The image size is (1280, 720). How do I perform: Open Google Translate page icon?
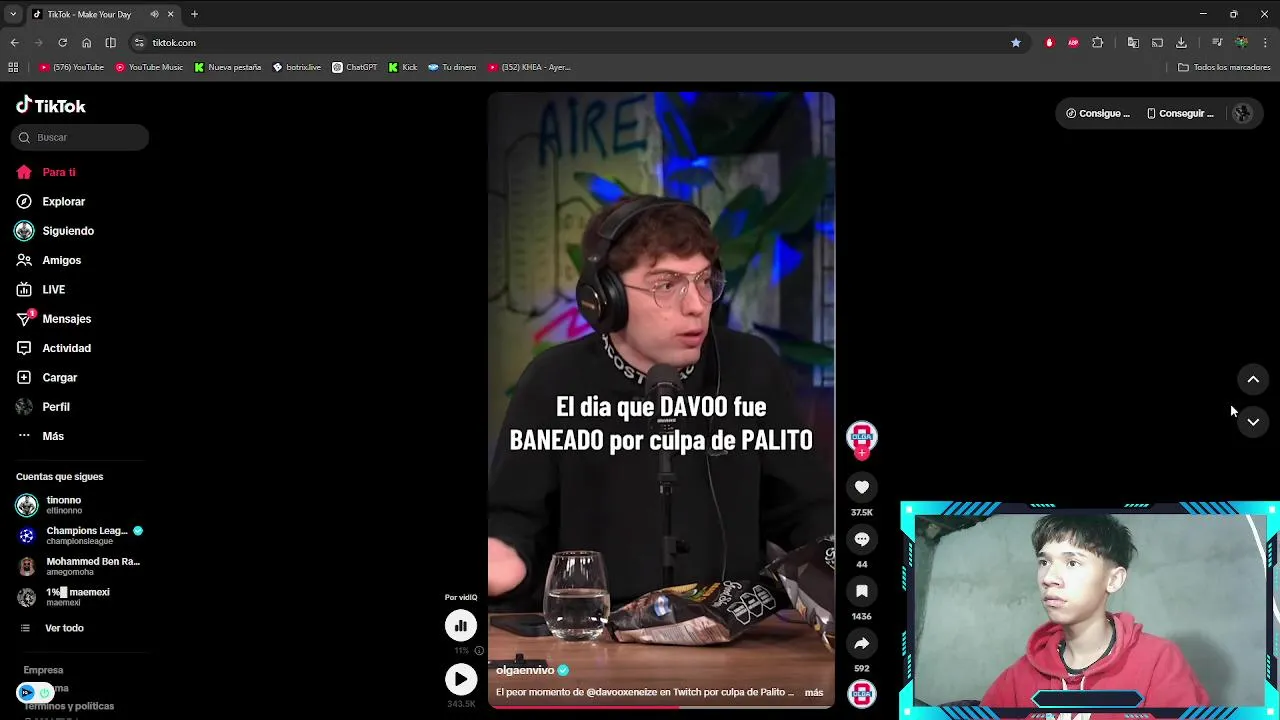point(1133,42)
